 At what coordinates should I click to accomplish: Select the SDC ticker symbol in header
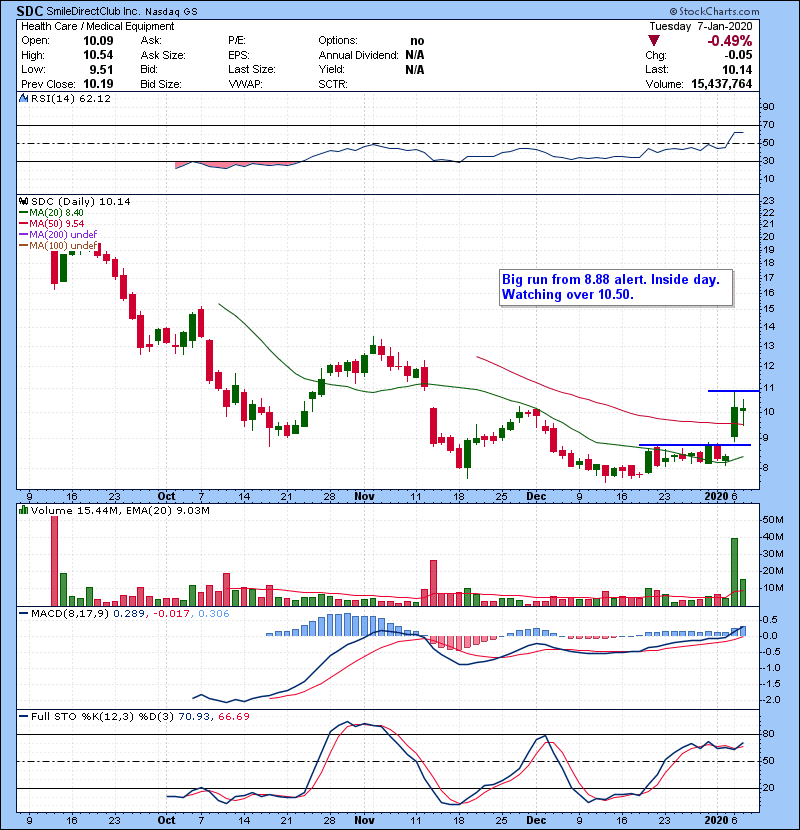pyautogui.click(x=30, y=11)
